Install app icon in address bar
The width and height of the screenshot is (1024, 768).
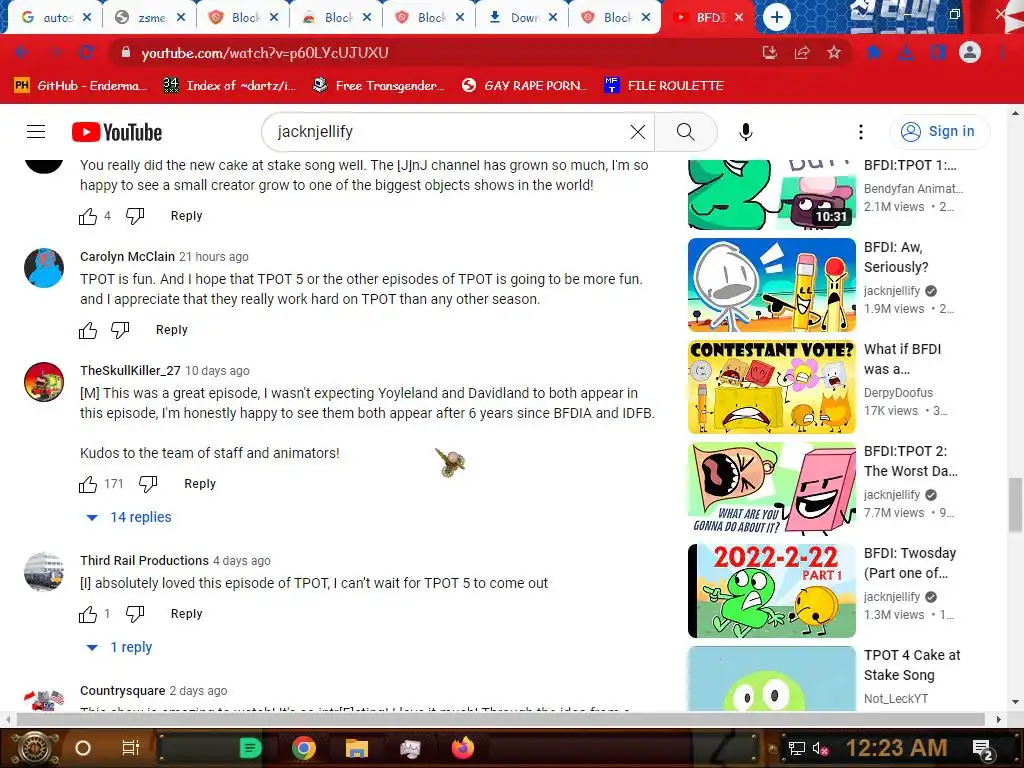coord(770,53)
